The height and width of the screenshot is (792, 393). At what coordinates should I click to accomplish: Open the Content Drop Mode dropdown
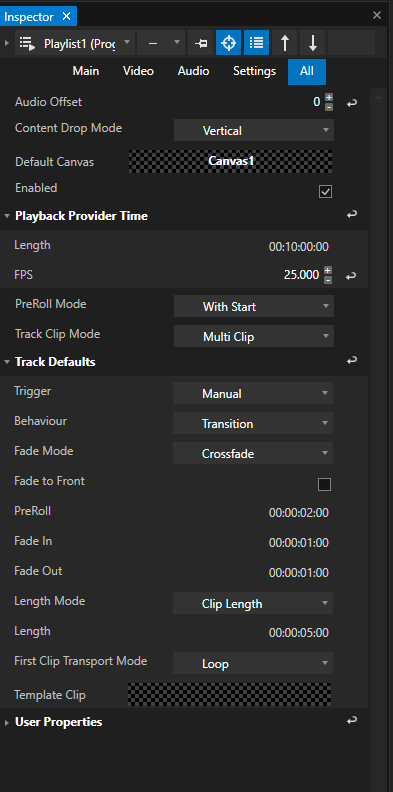(x=254, y=130)
